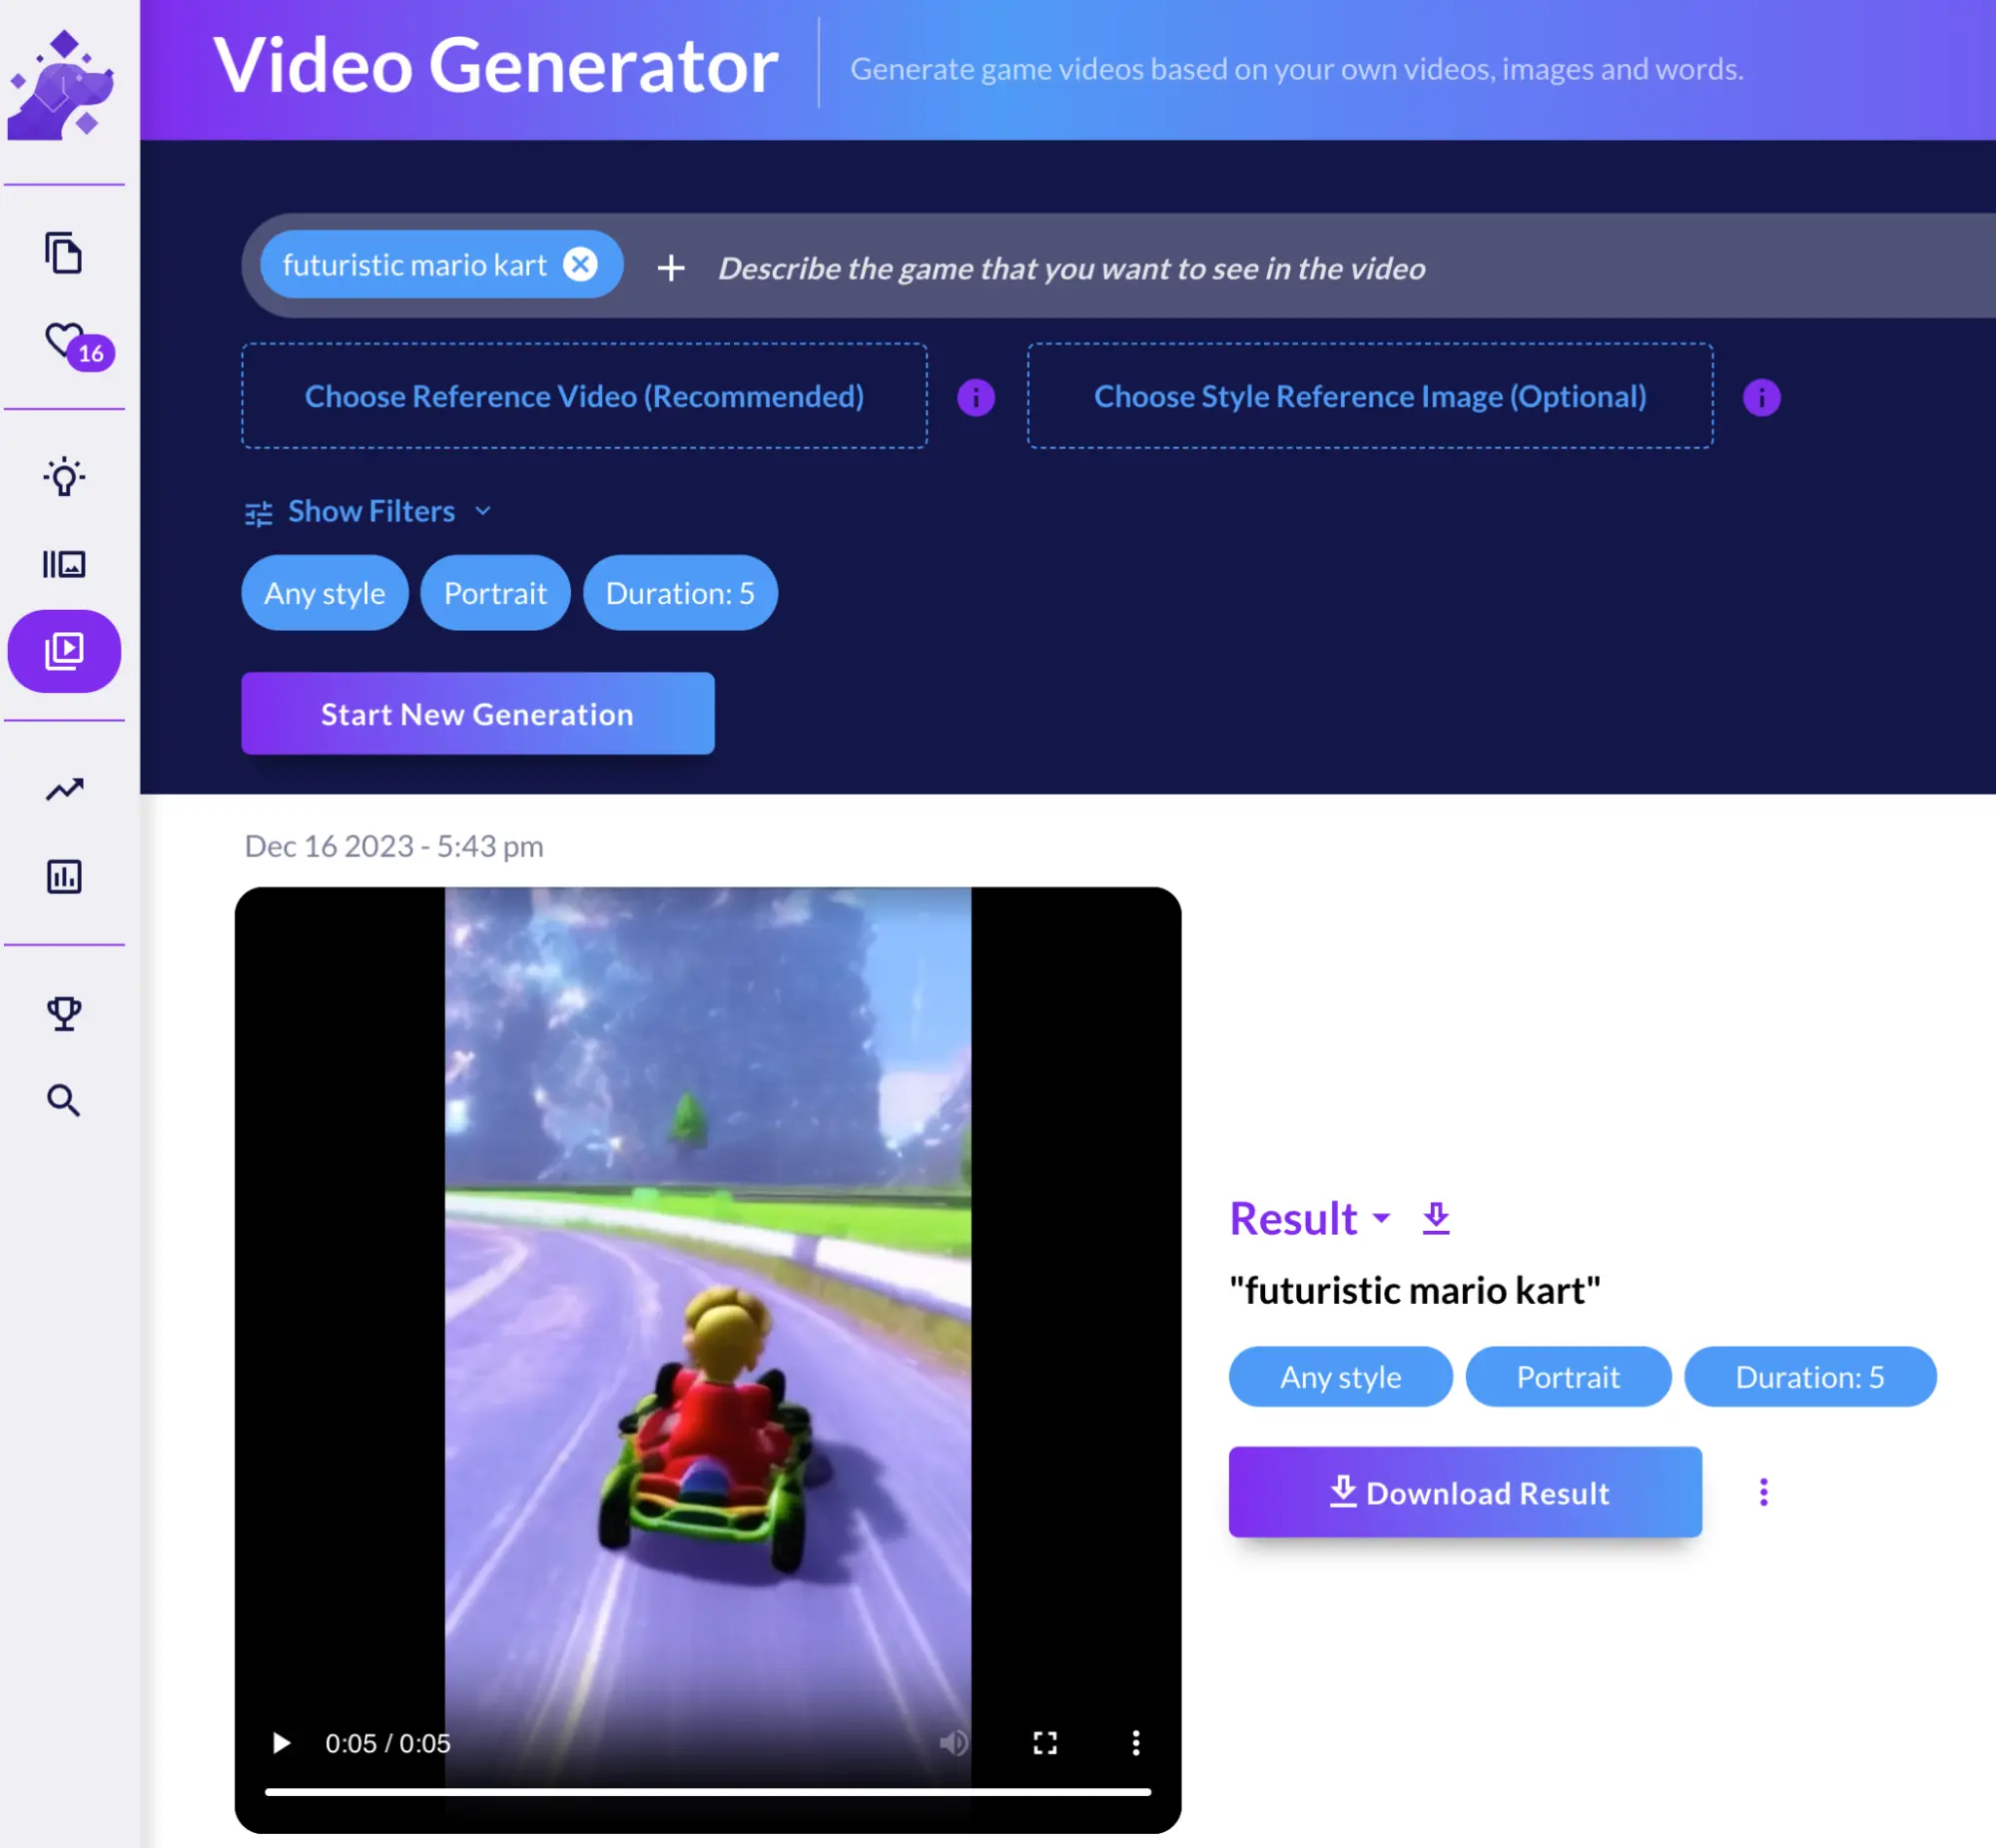Open the trophy sidebar icon
Image resolution: width=1996 pixels, height=1848 pixels.
pos(64,1013)
